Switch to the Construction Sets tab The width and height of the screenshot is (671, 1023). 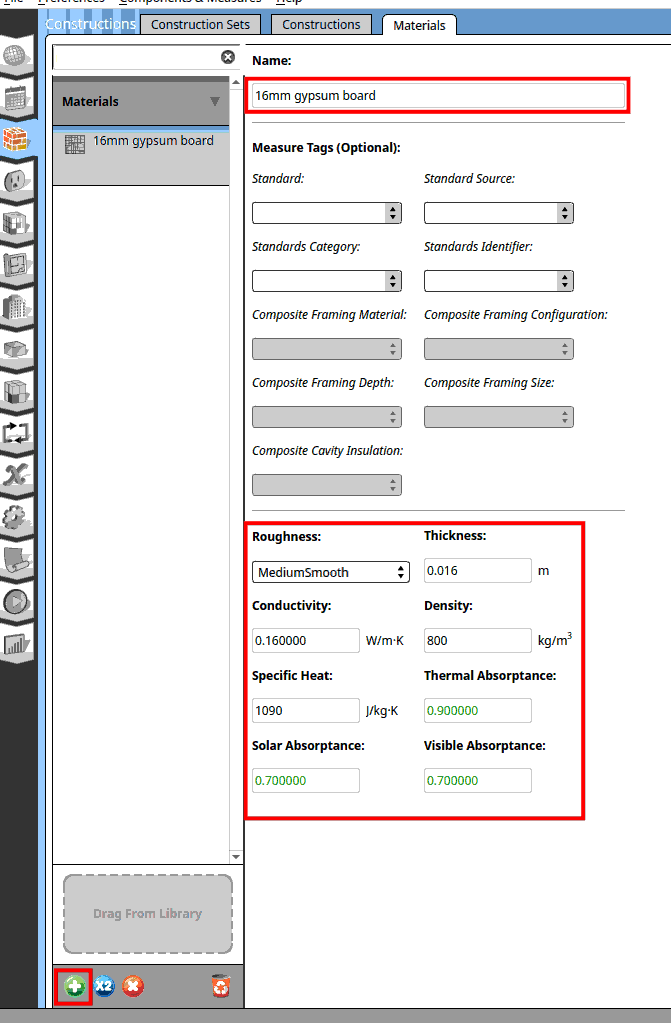pos(201,24)
